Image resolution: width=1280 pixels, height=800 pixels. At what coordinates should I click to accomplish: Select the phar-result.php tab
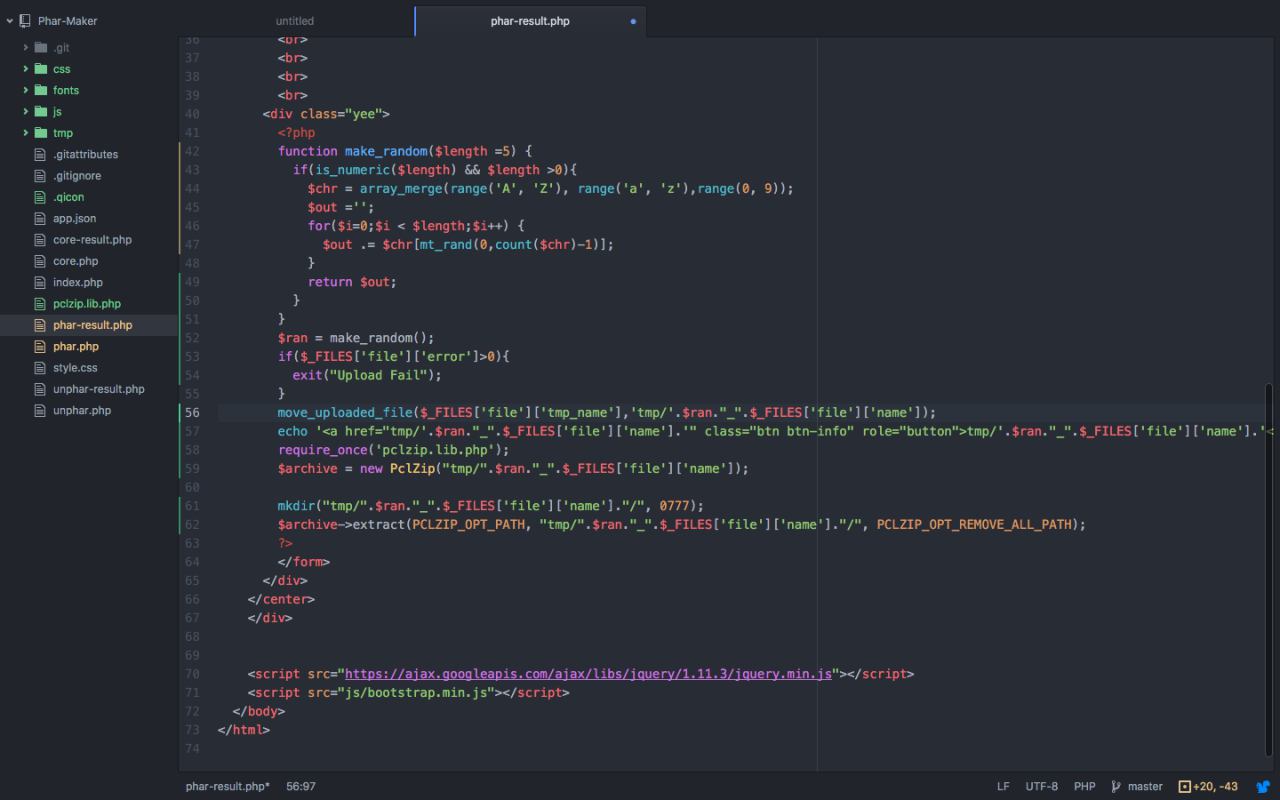point(530,21)
